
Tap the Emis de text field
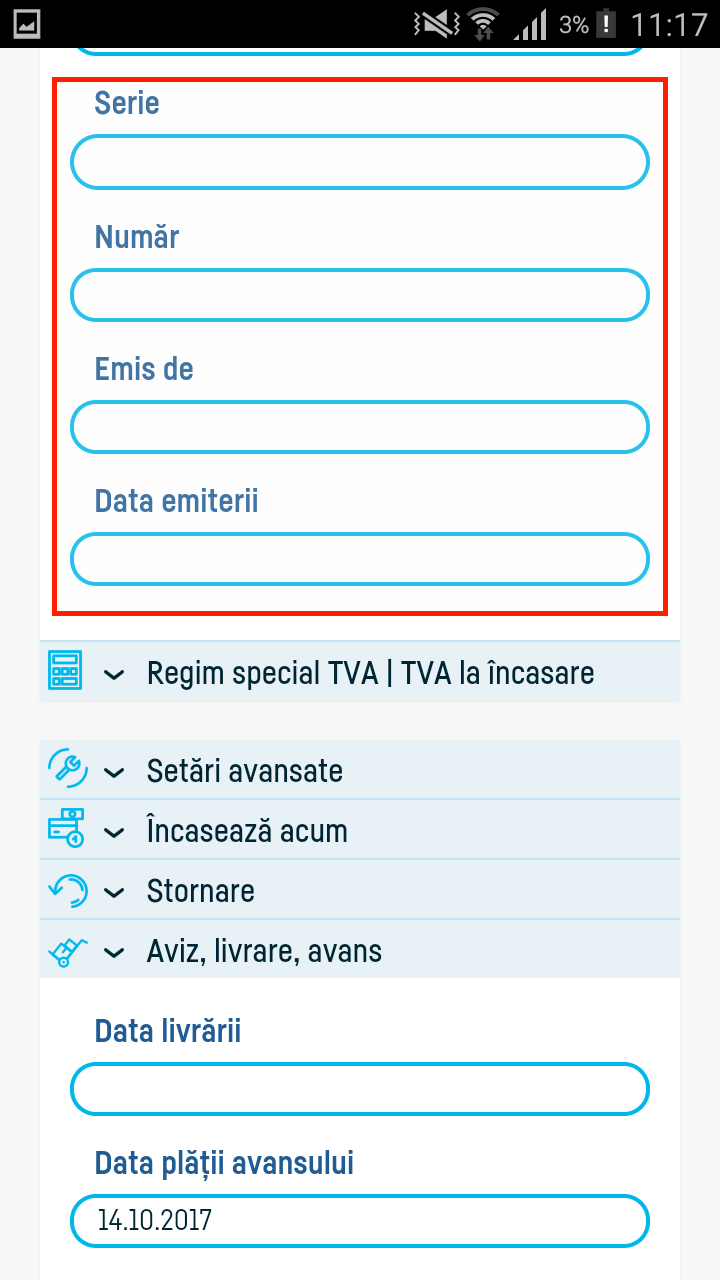click(360, 427)
